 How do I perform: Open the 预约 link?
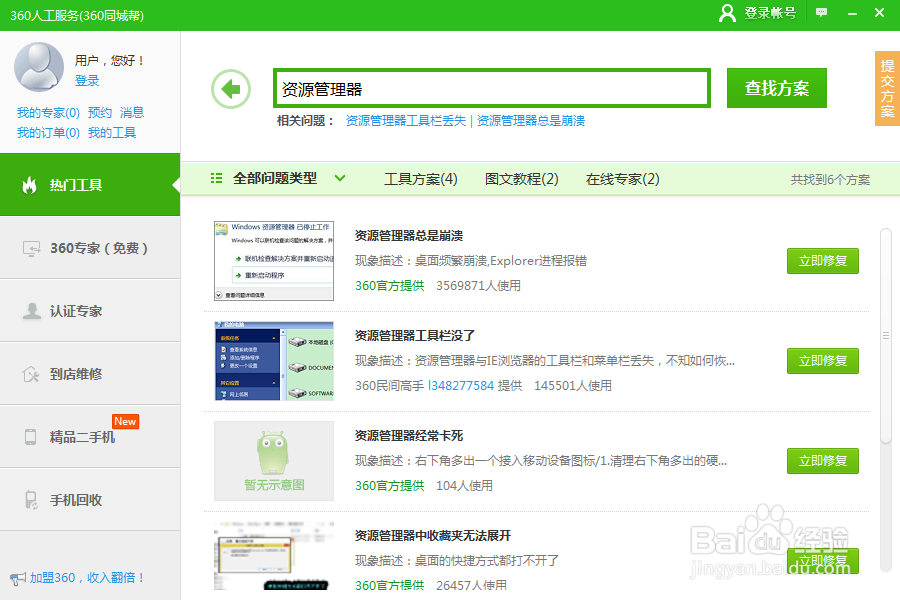(x=100, y=113)
